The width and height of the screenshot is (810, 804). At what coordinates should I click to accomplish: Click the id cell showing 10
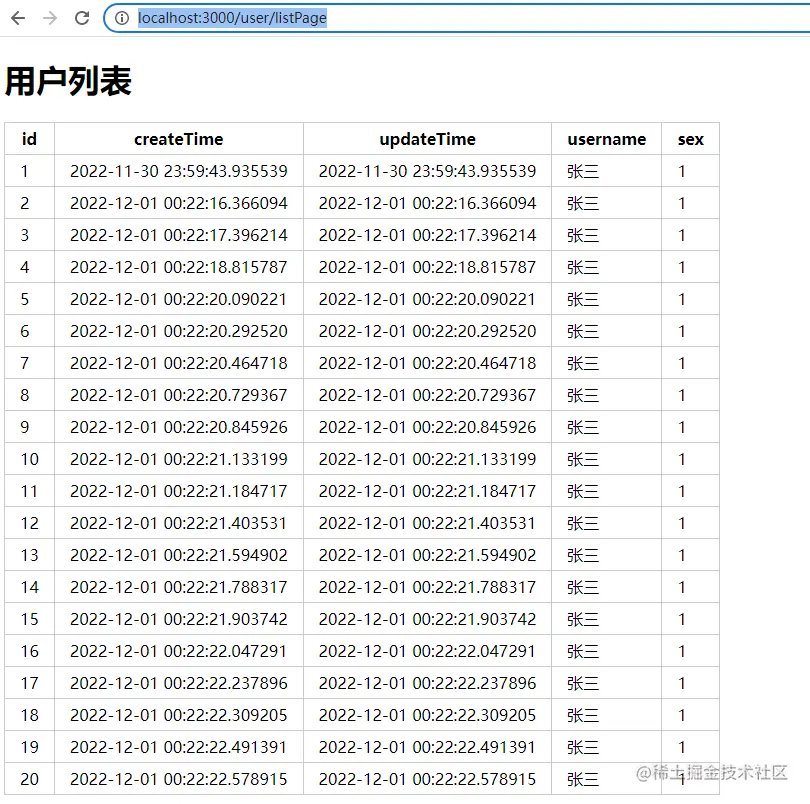tap(29, 459)
